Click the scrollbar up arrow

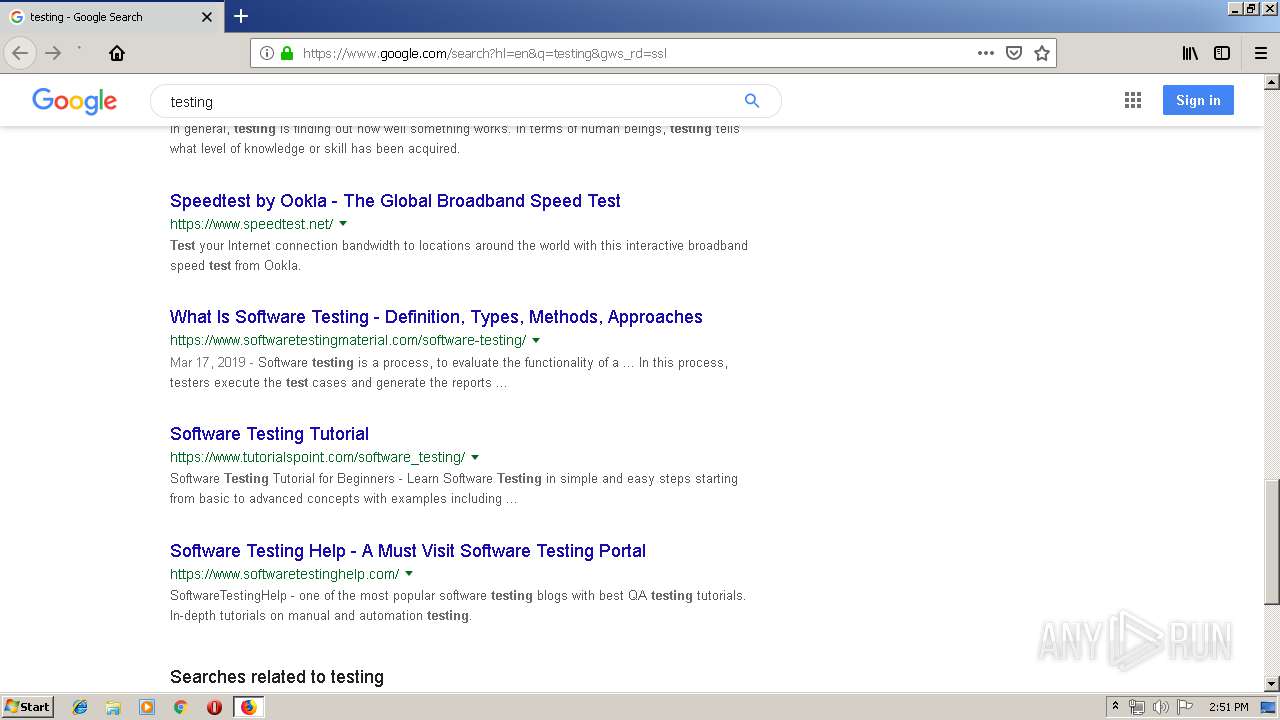1272,81
